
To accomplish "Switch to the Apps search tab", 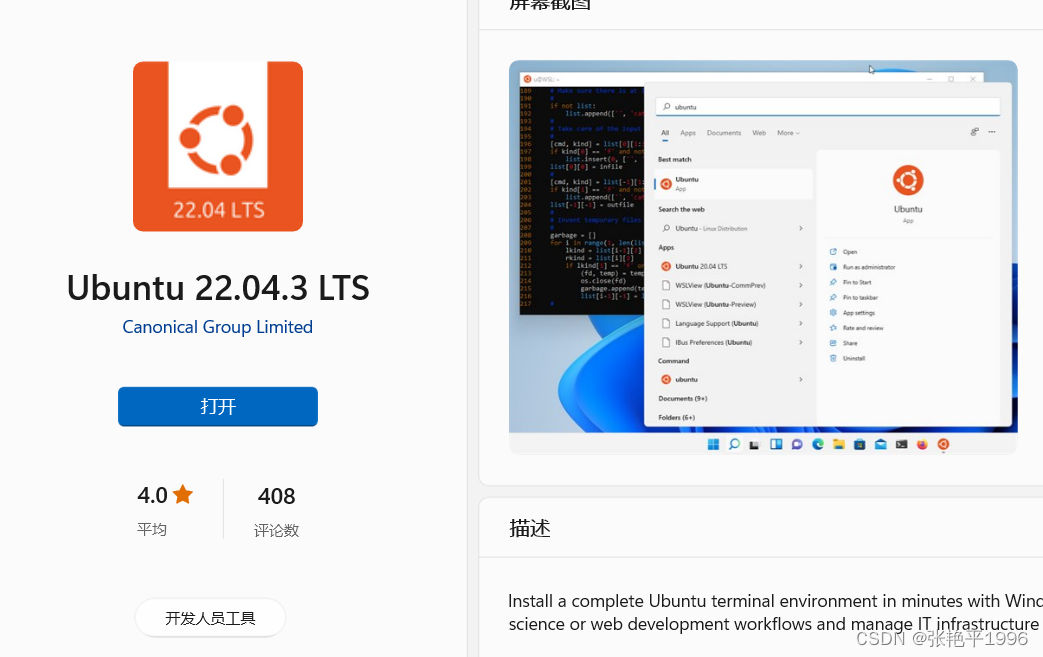I will point(687,133).
